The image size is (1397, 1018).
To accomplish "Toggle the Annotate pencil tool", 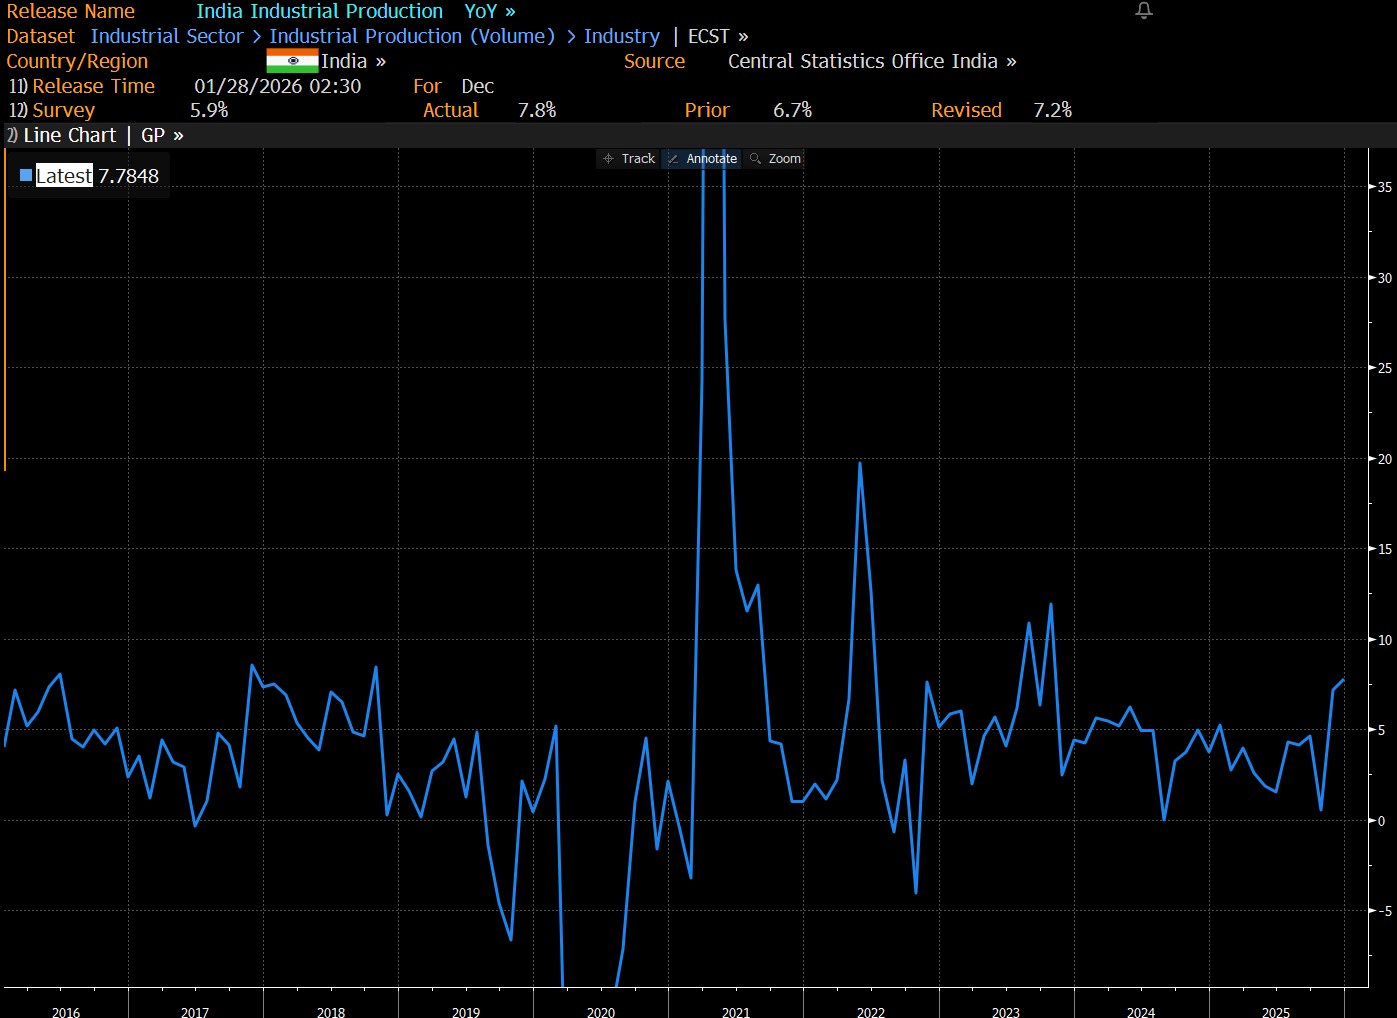I will 702,159.
